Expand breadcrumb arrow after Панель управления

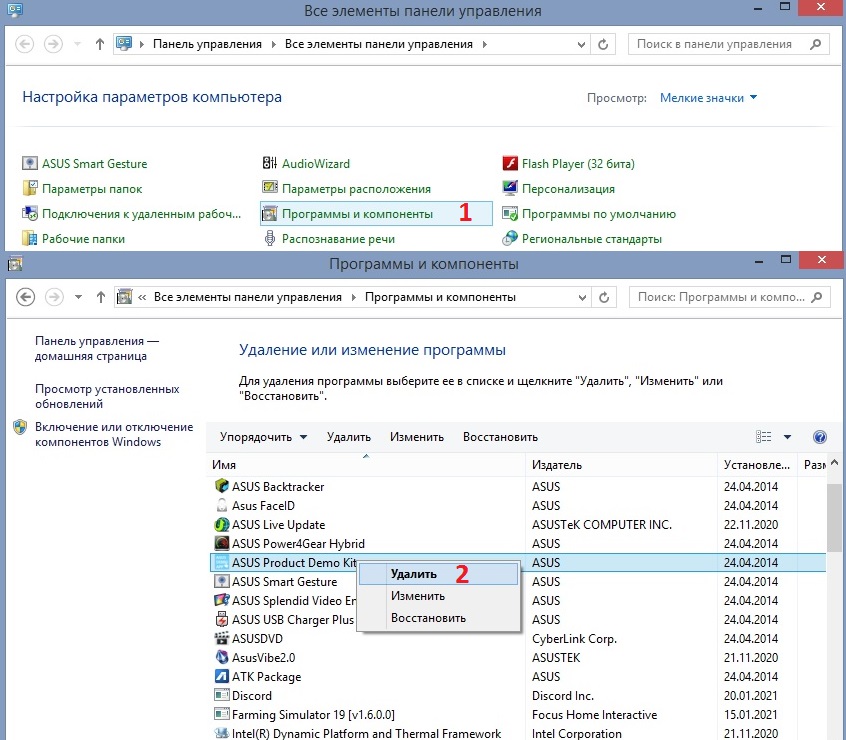coord(273,44)
